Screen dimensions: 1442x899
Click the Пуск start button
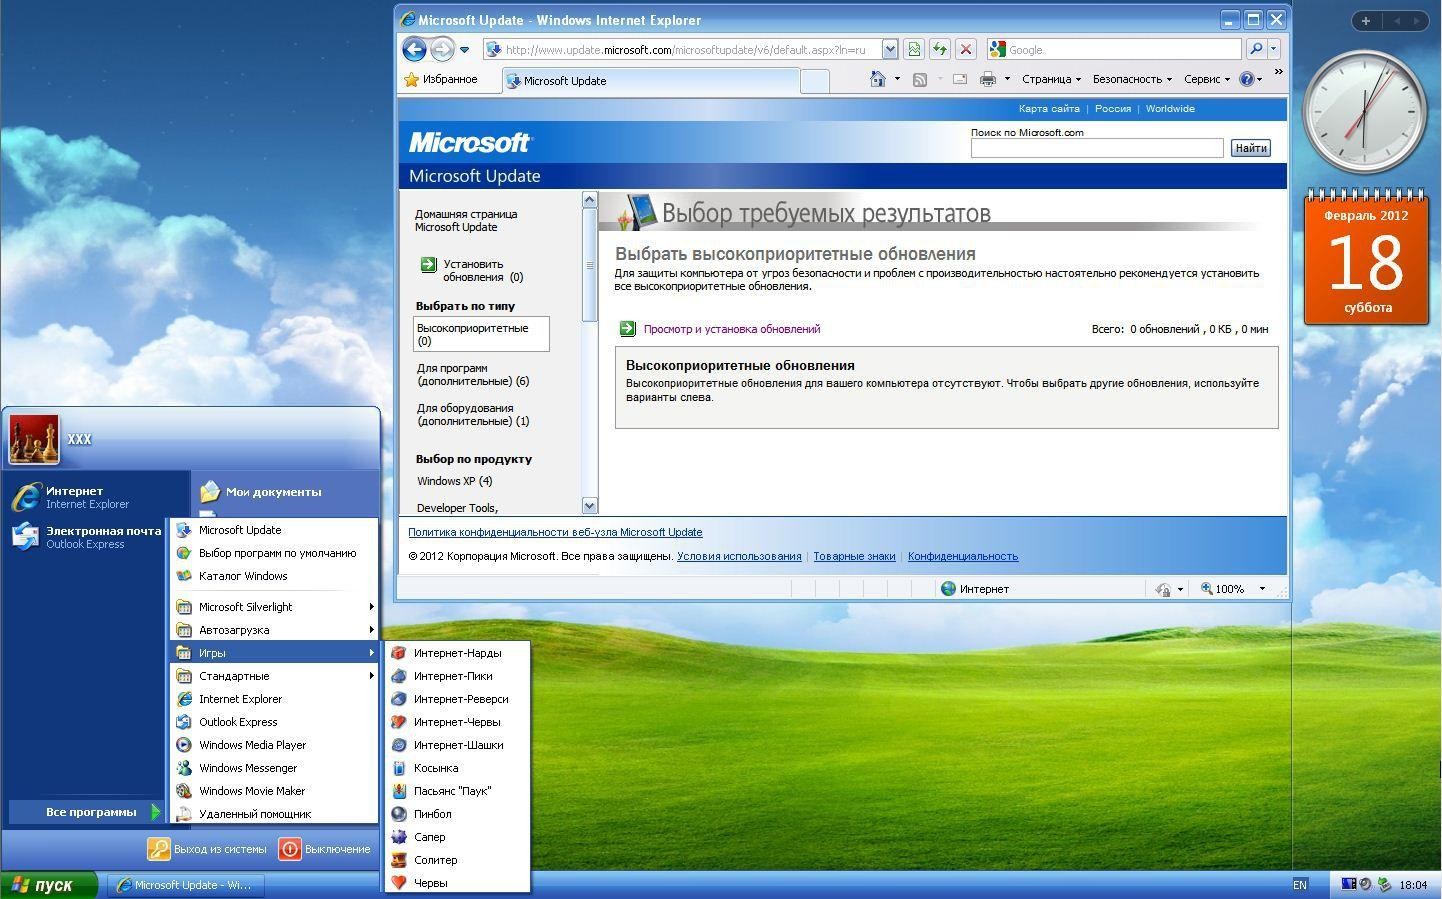[x=49, y=885]
